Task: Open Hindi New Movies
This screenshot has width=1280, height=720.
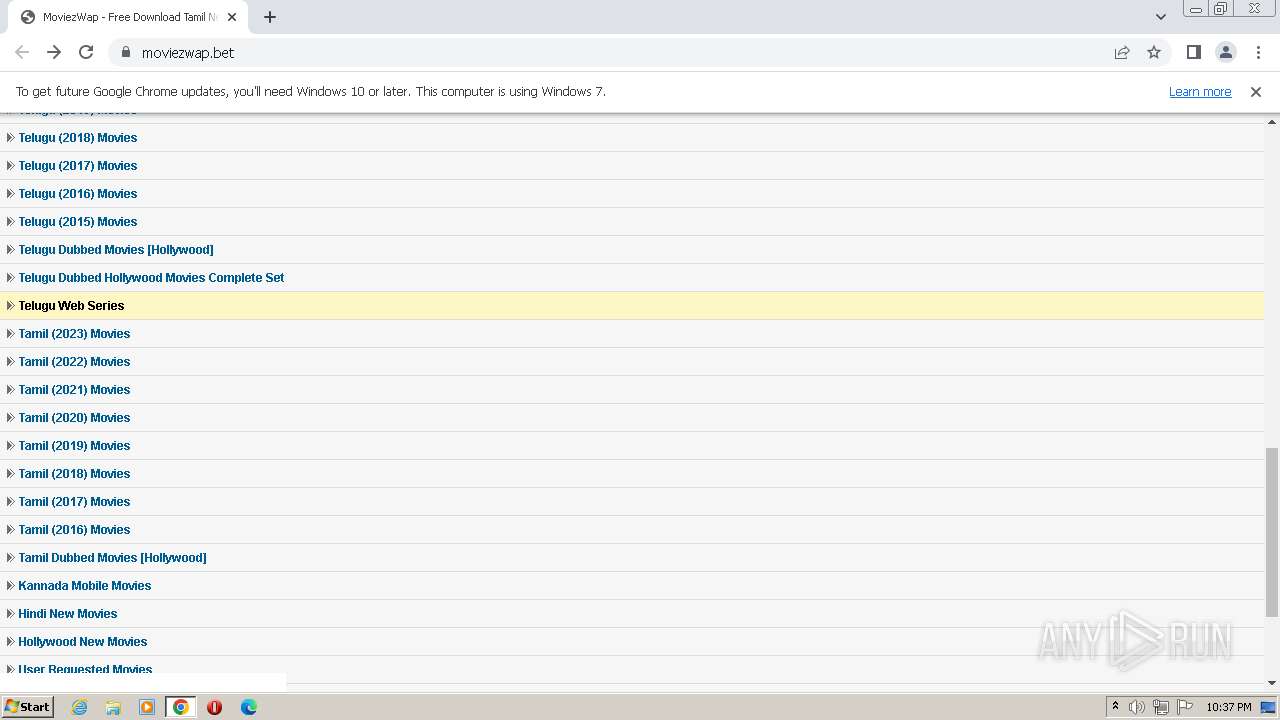Action: (x=68, y=614)
